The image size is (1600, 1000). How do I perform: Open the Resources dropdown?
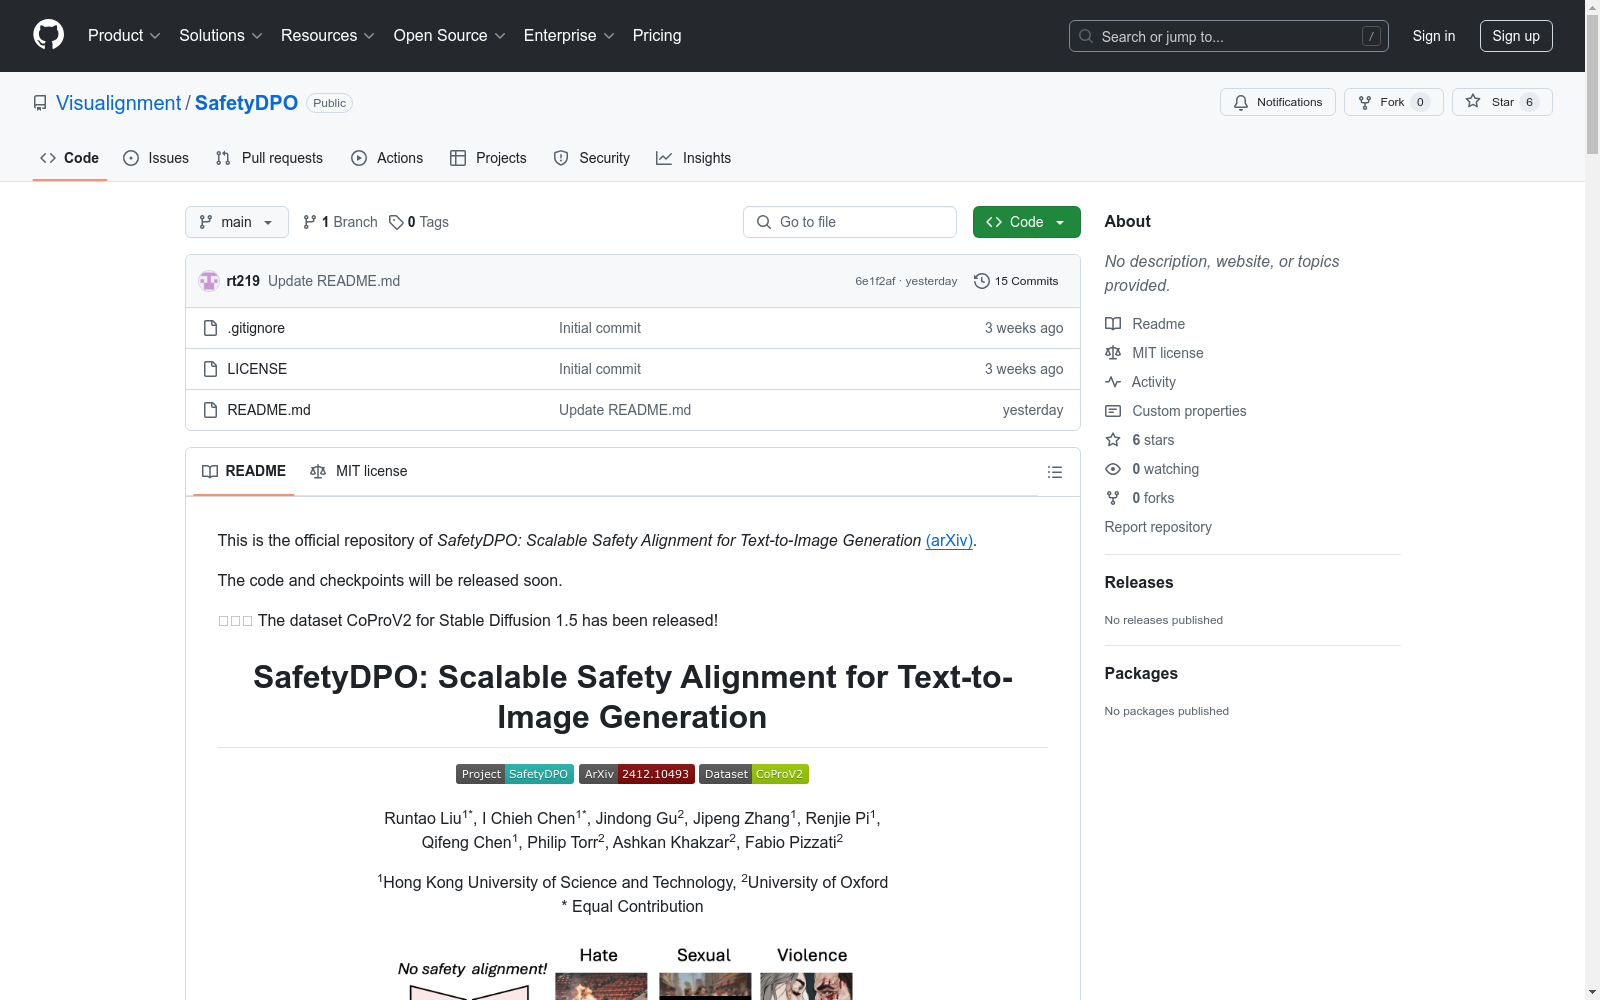[328, 36]
